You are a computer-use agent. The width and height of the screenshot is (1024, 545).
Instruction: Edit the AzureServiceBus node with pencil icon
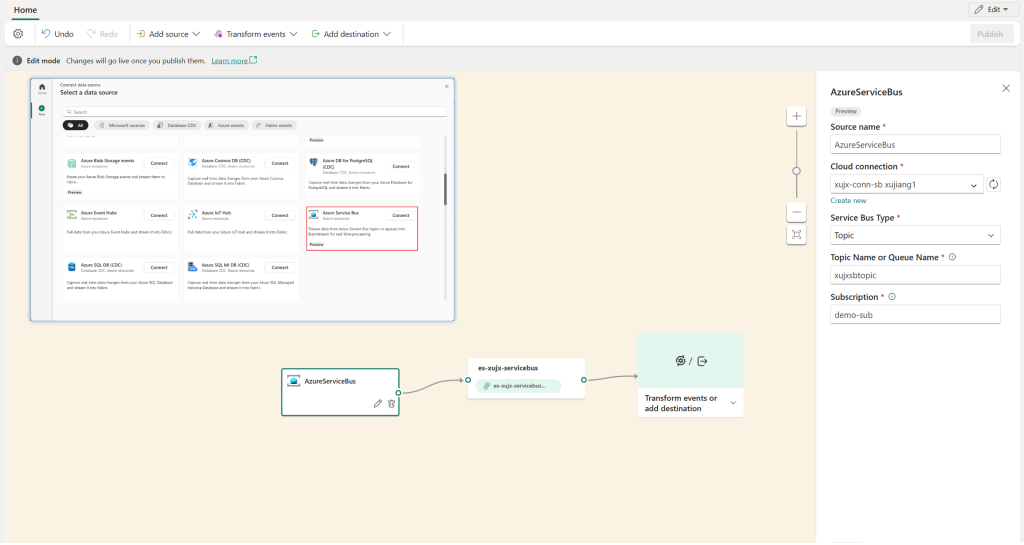[x=377, y=404]
